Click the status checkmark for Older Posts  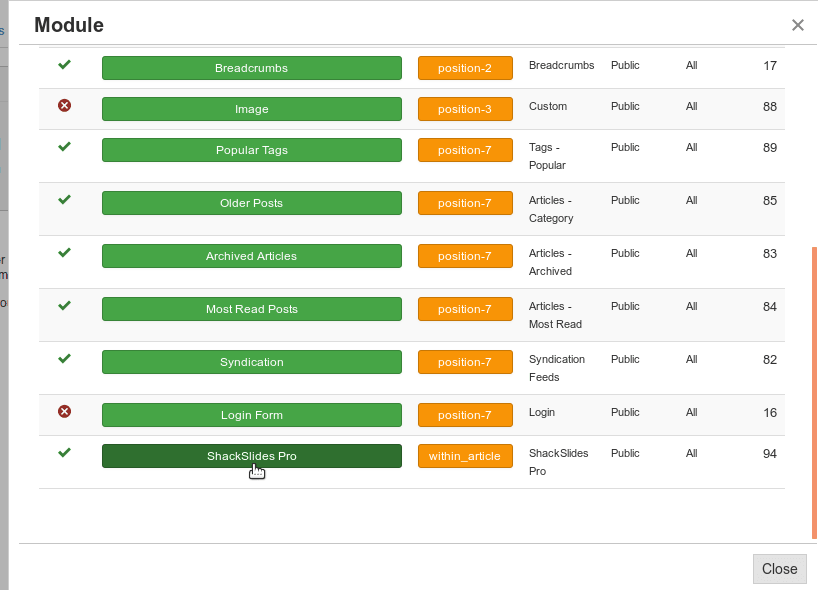click(64, 200)
